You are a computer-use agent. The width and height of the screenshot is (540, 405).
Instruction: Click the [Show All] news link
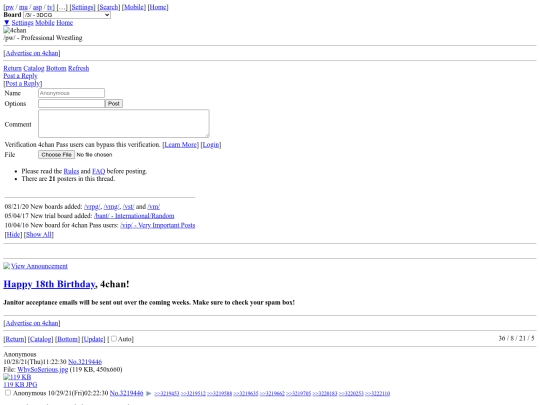[x=39, y=235]
